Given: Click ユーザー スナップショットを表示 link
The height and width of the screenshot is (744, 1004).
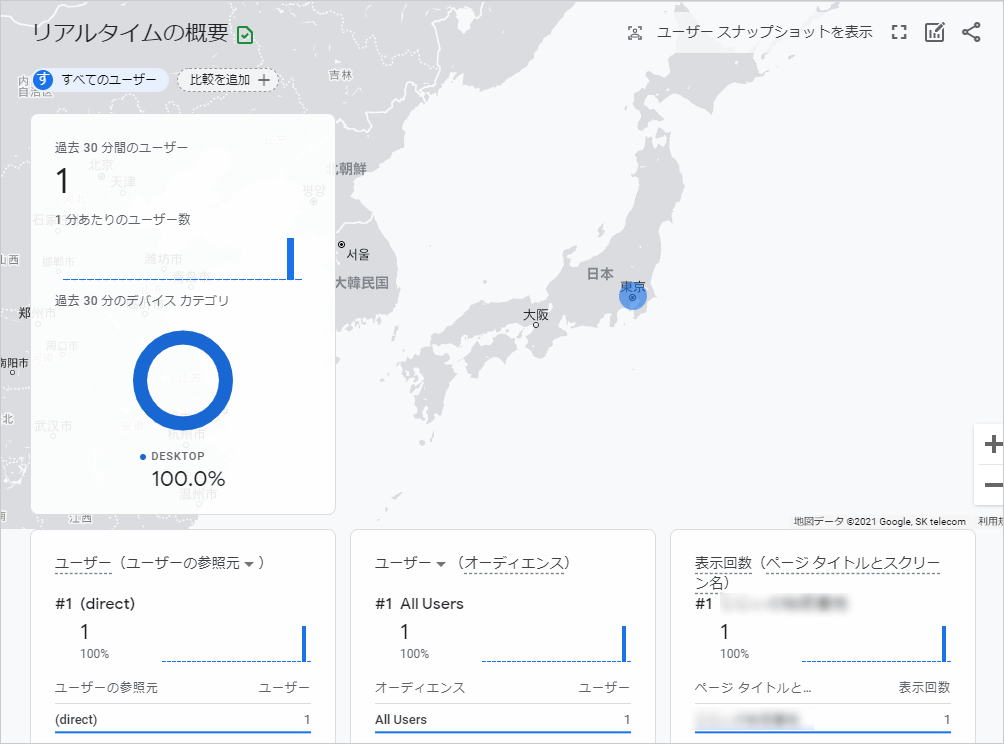Looking at the screenshot, I should pos(765,32).
